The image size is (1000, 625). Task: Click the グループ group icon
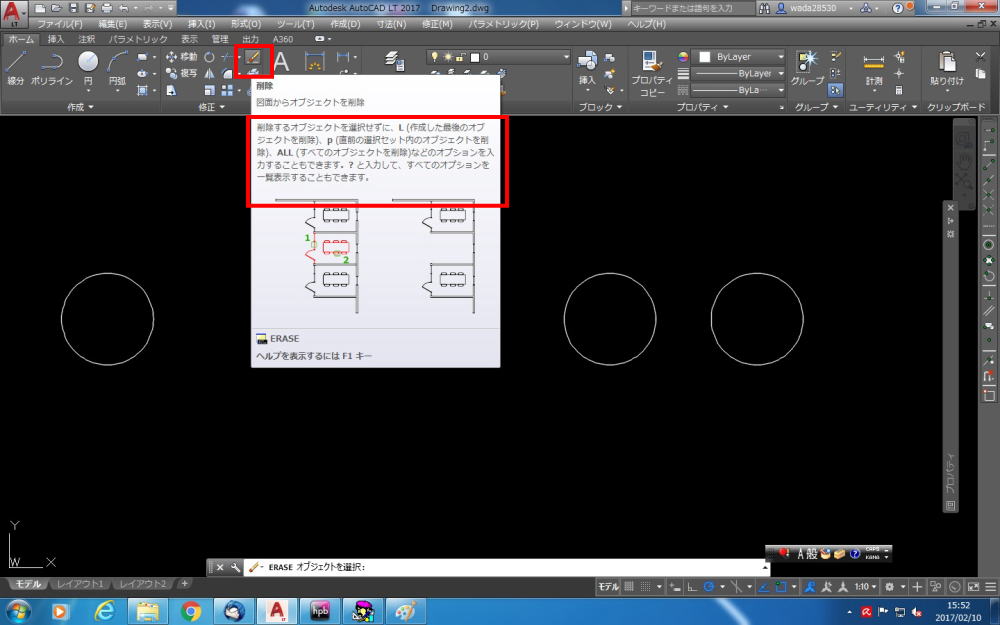[807, 67]
